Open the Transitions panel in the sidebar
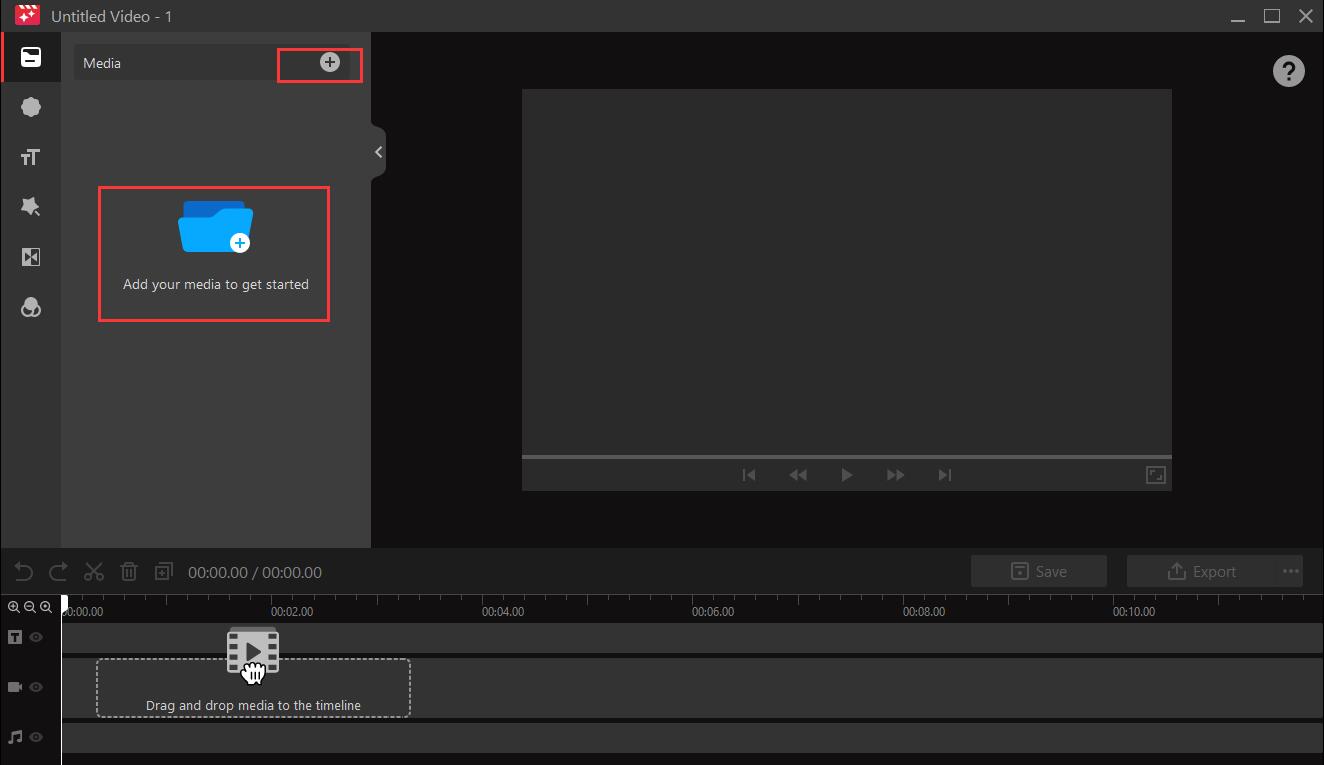The image size is (1324, 765). pos(31,257)
